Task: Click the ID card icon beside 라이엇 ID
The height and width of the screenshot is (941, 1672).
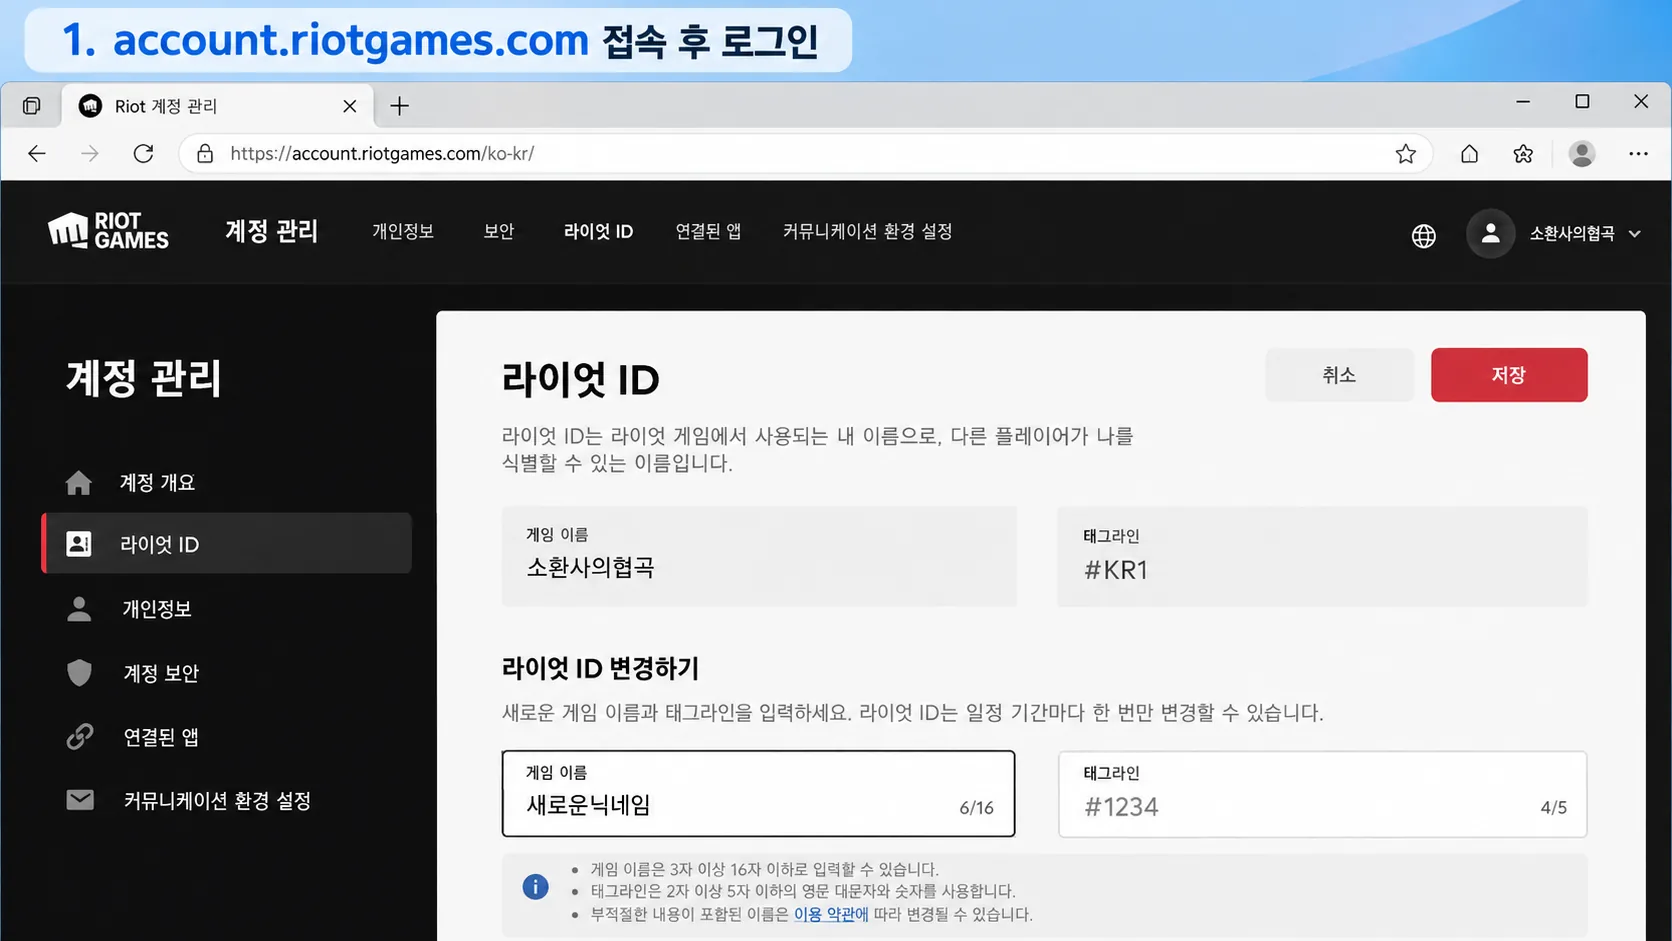Action: coord(79,544)
